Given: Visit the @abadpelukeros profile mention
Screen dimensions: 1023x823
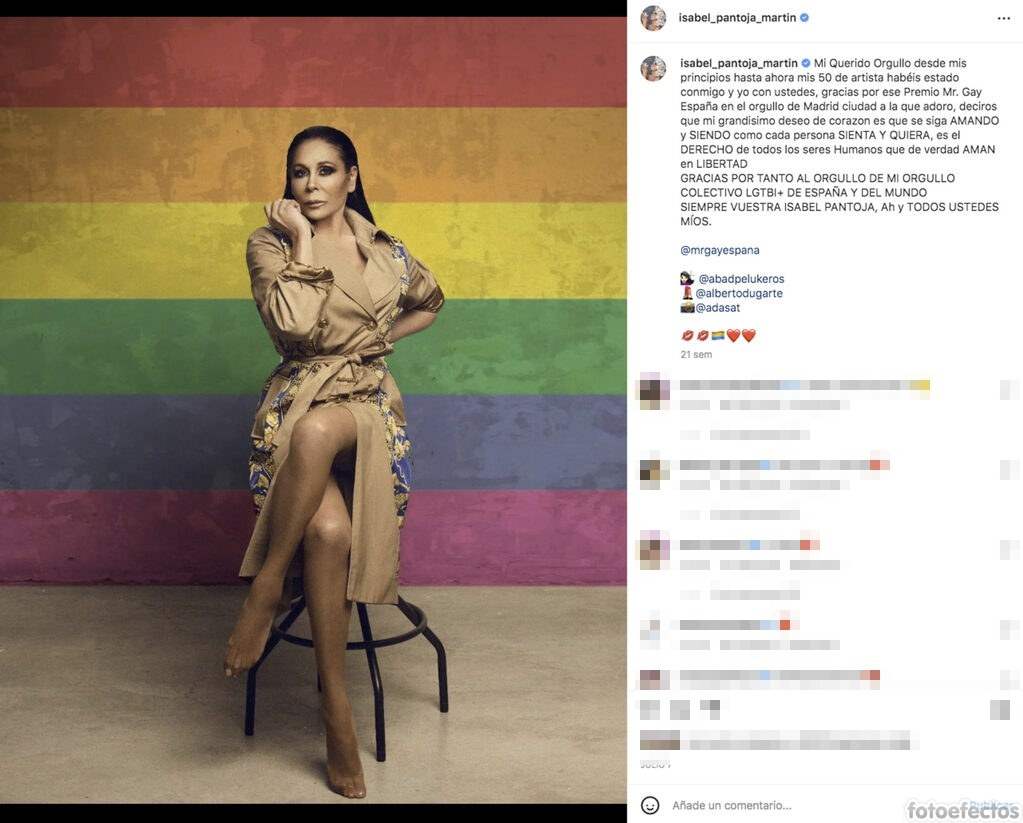Looking at the screenshot, I should (x=741, y=279).
